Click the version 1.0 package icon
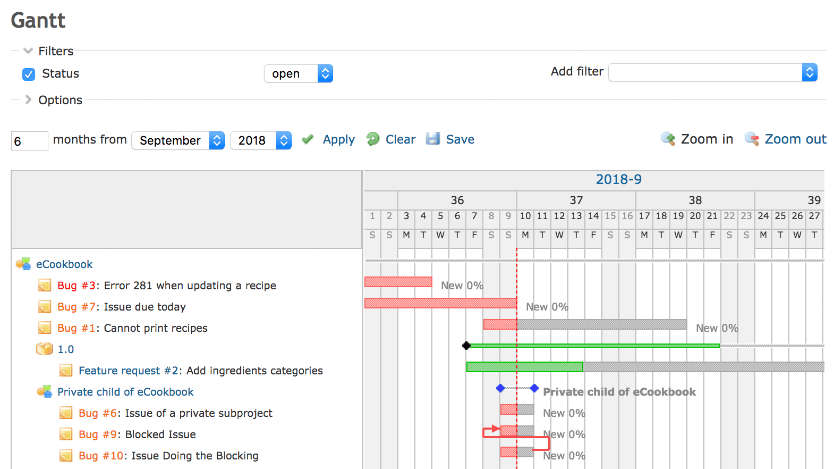Screen dimensions: 834x469 [x=44, y=350]
